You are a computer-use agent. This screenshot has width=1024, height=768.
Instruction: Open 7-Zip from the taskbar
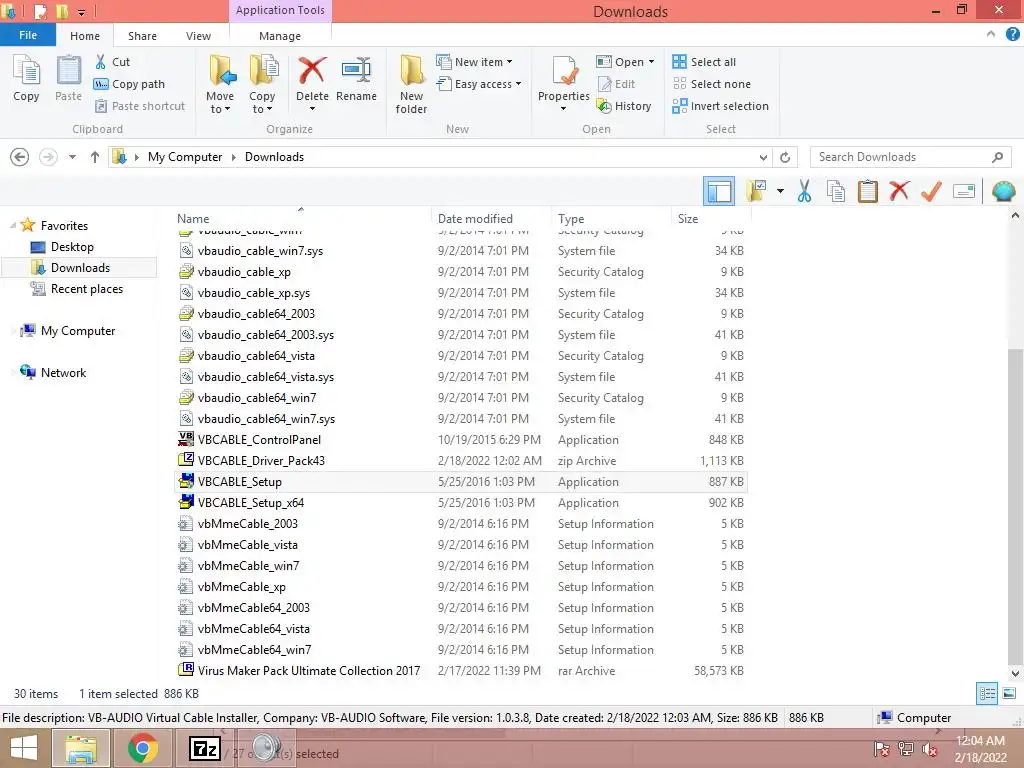(204, 748)
